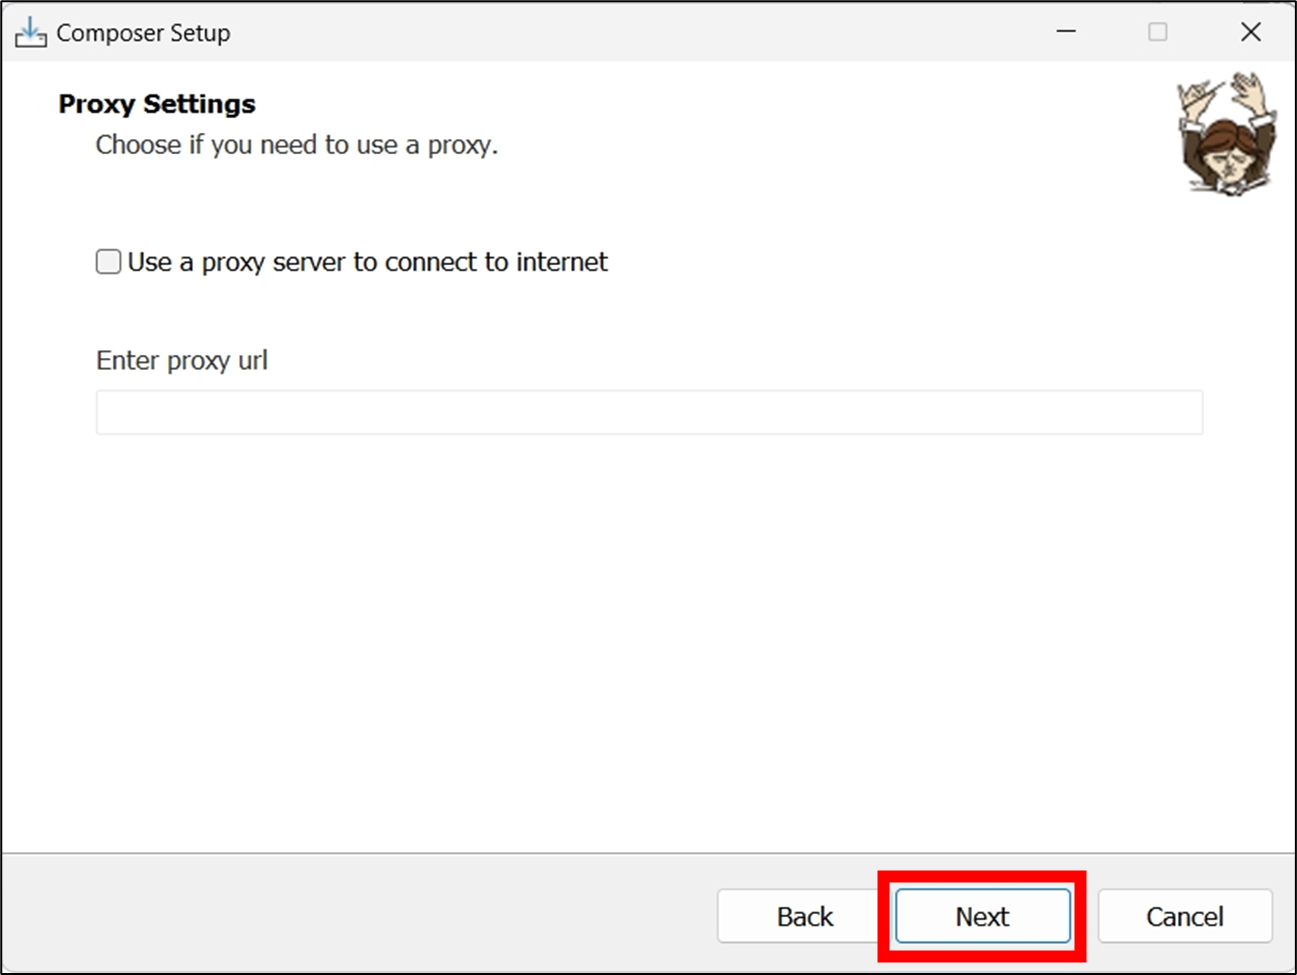1297x975 pixels.
Task: Click the right end of the proxy url field
Action: (1180, 413)
